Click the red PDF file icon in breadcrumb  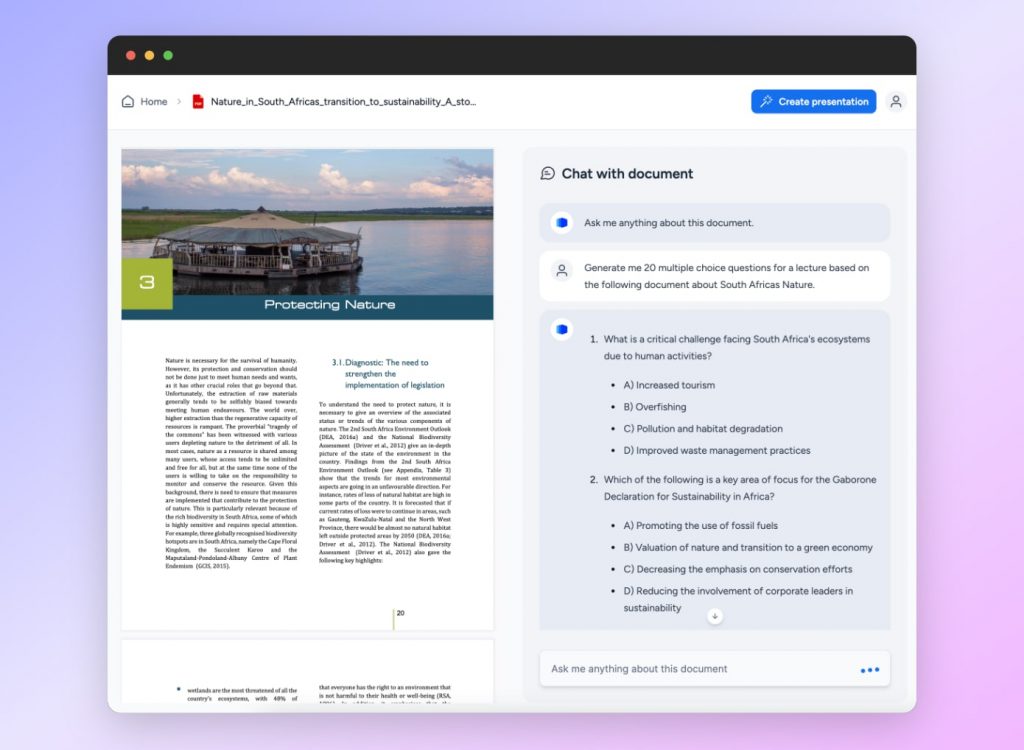click(x=199, y=101)
